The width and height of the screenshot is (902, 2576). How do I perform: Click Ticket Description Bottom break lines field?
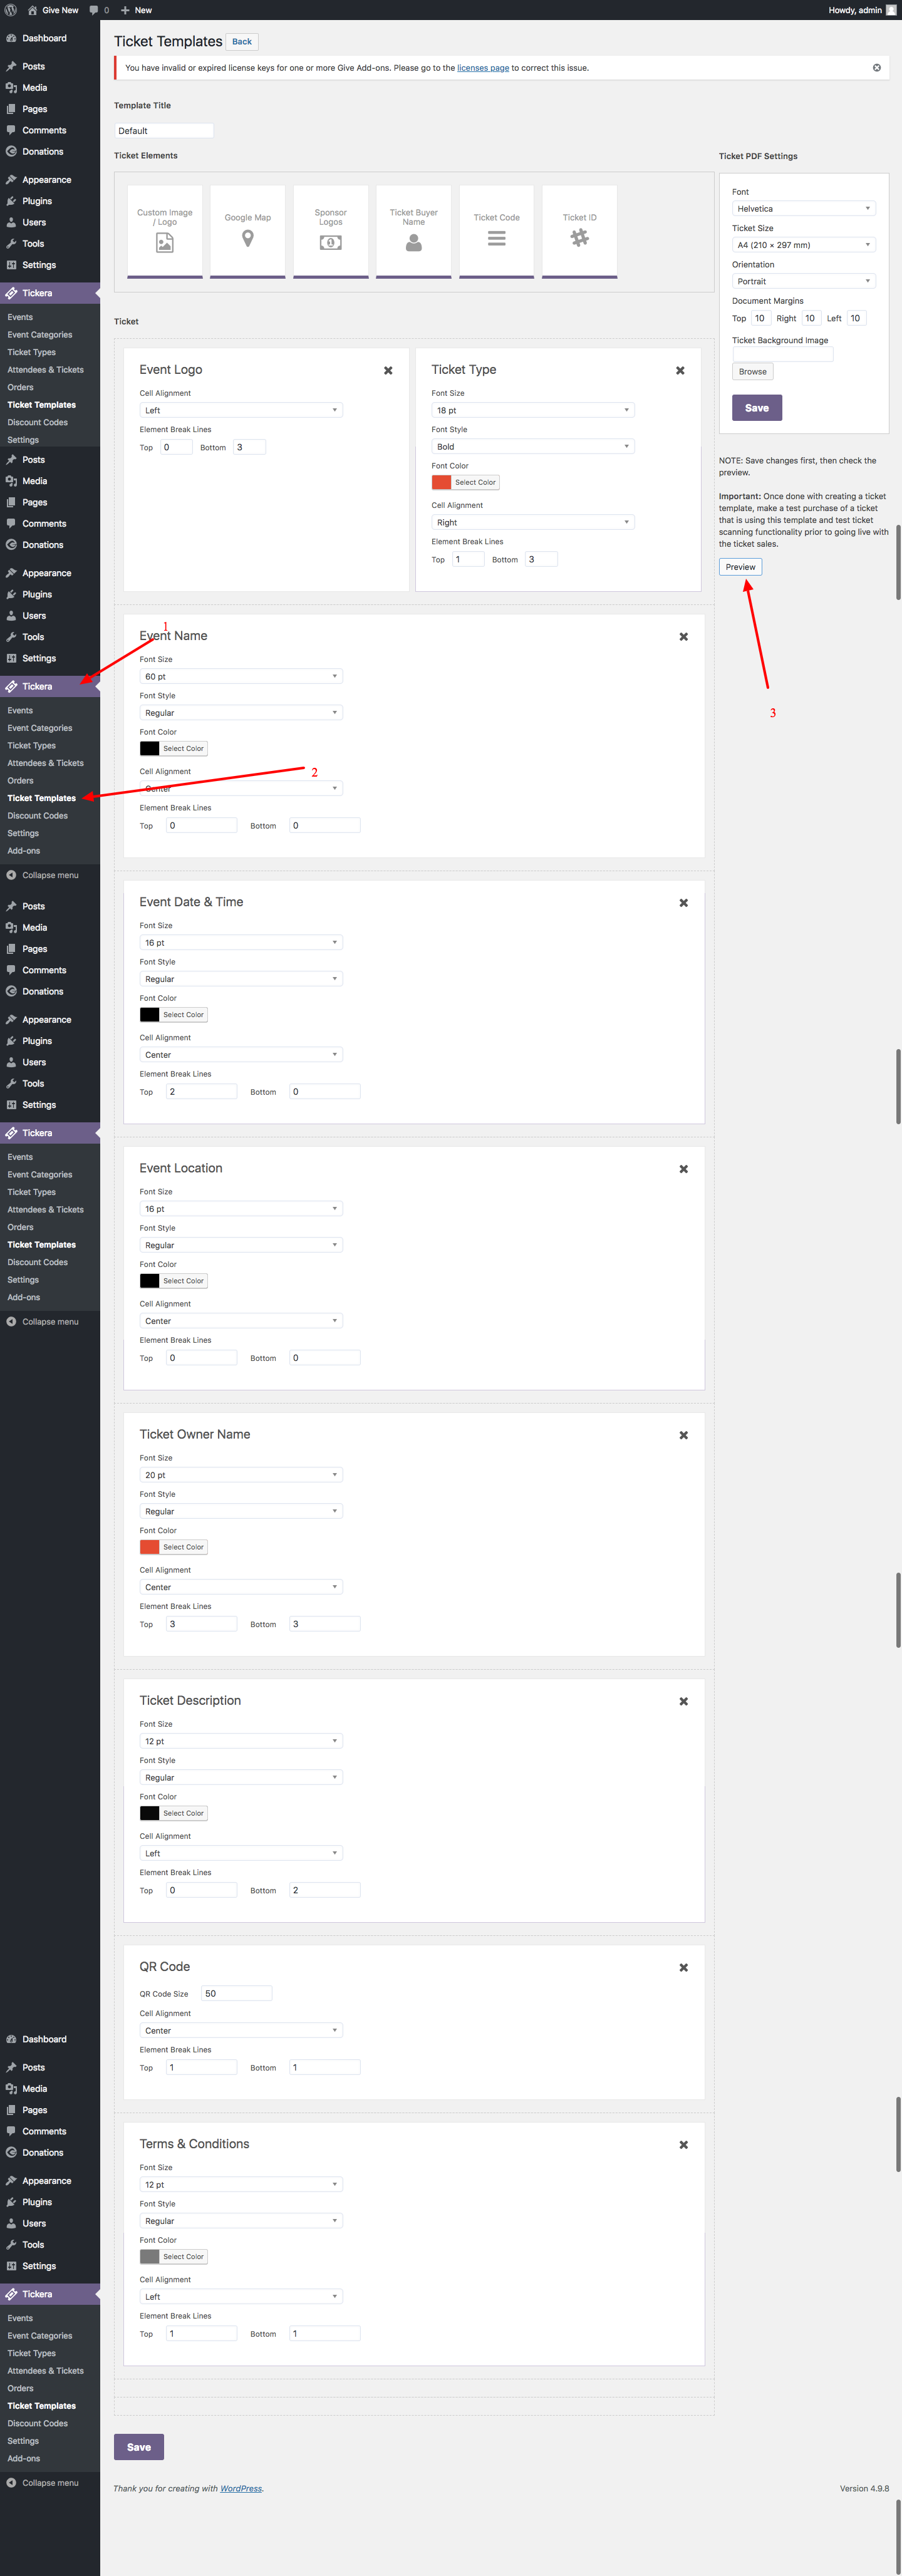(325, 1889)
